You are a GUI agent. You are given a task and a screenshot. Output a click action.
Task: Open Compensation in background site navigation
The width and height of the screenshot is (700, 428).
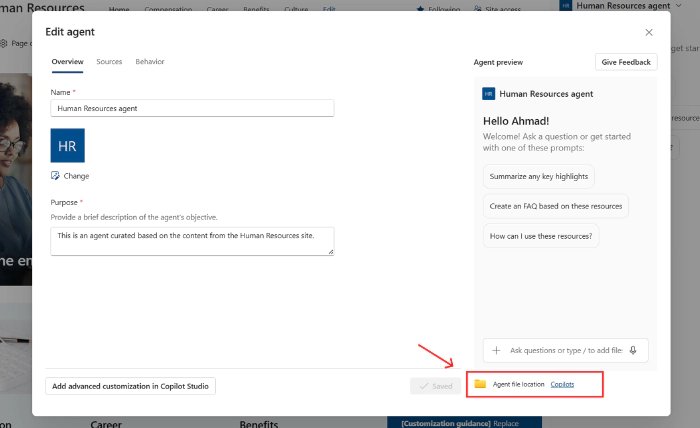click(x=168, y=9)
